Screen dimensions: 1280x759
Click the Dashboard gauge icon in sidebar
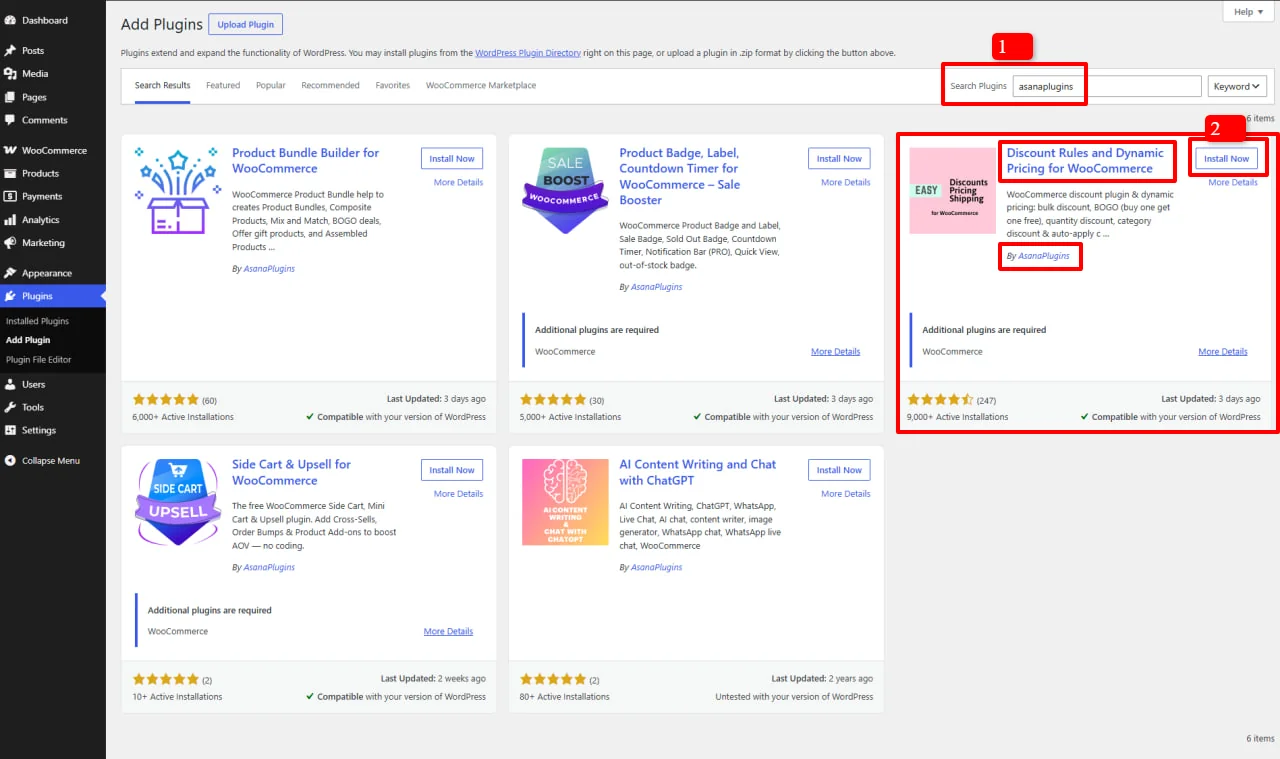coord(10,20)
